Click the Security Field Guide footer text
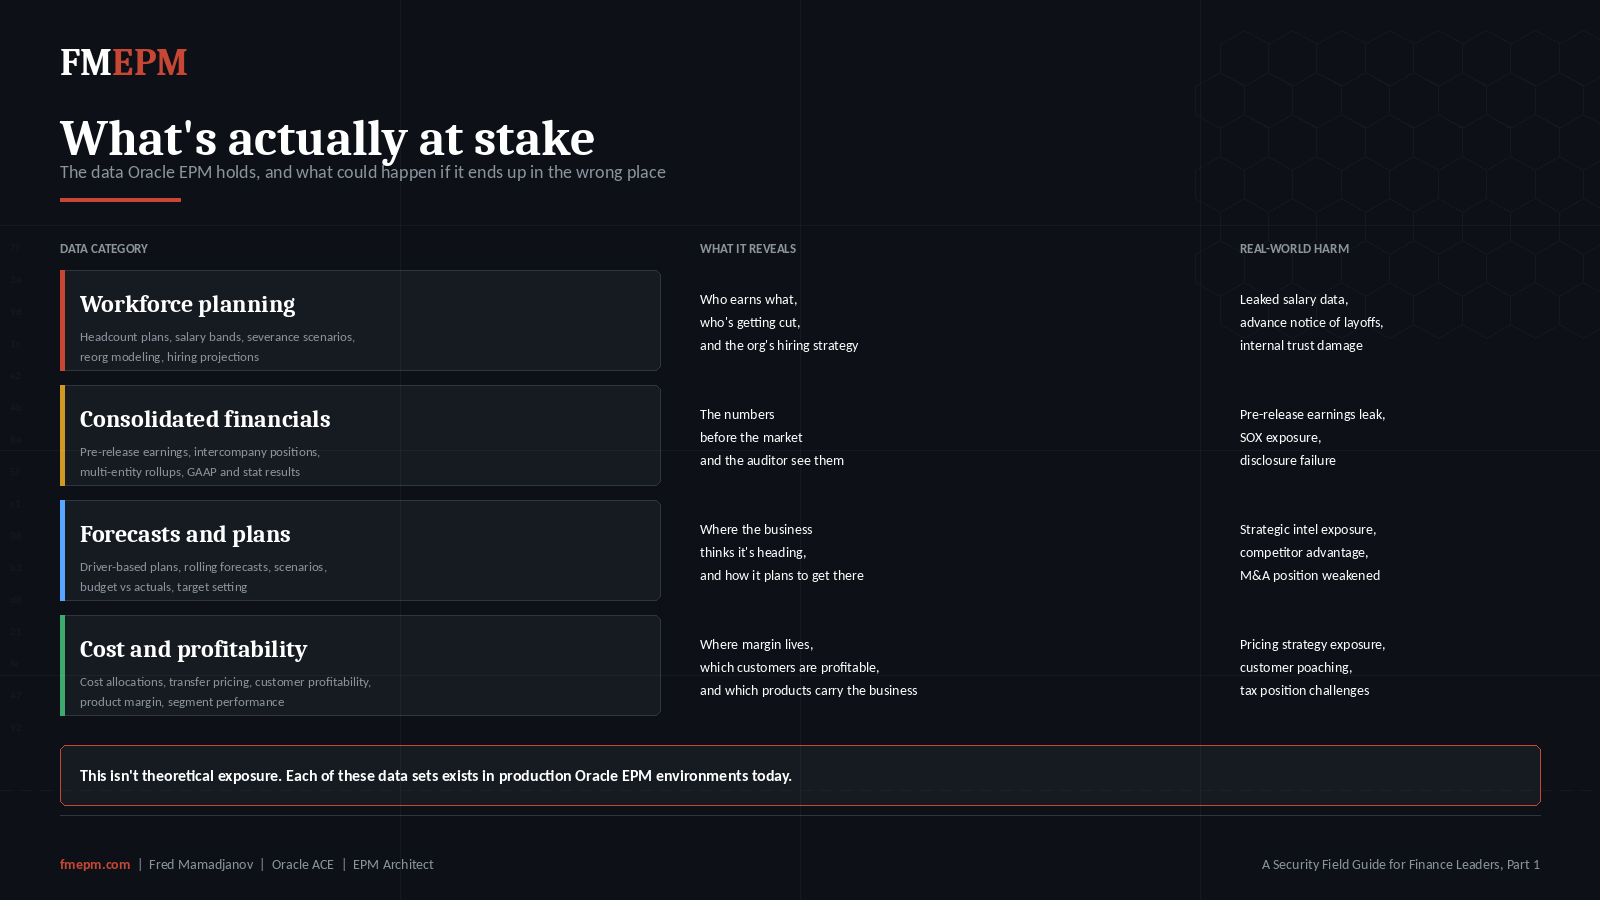Screen dimensions: 1600x900 pyautogui.click(x=1400, y=864)
